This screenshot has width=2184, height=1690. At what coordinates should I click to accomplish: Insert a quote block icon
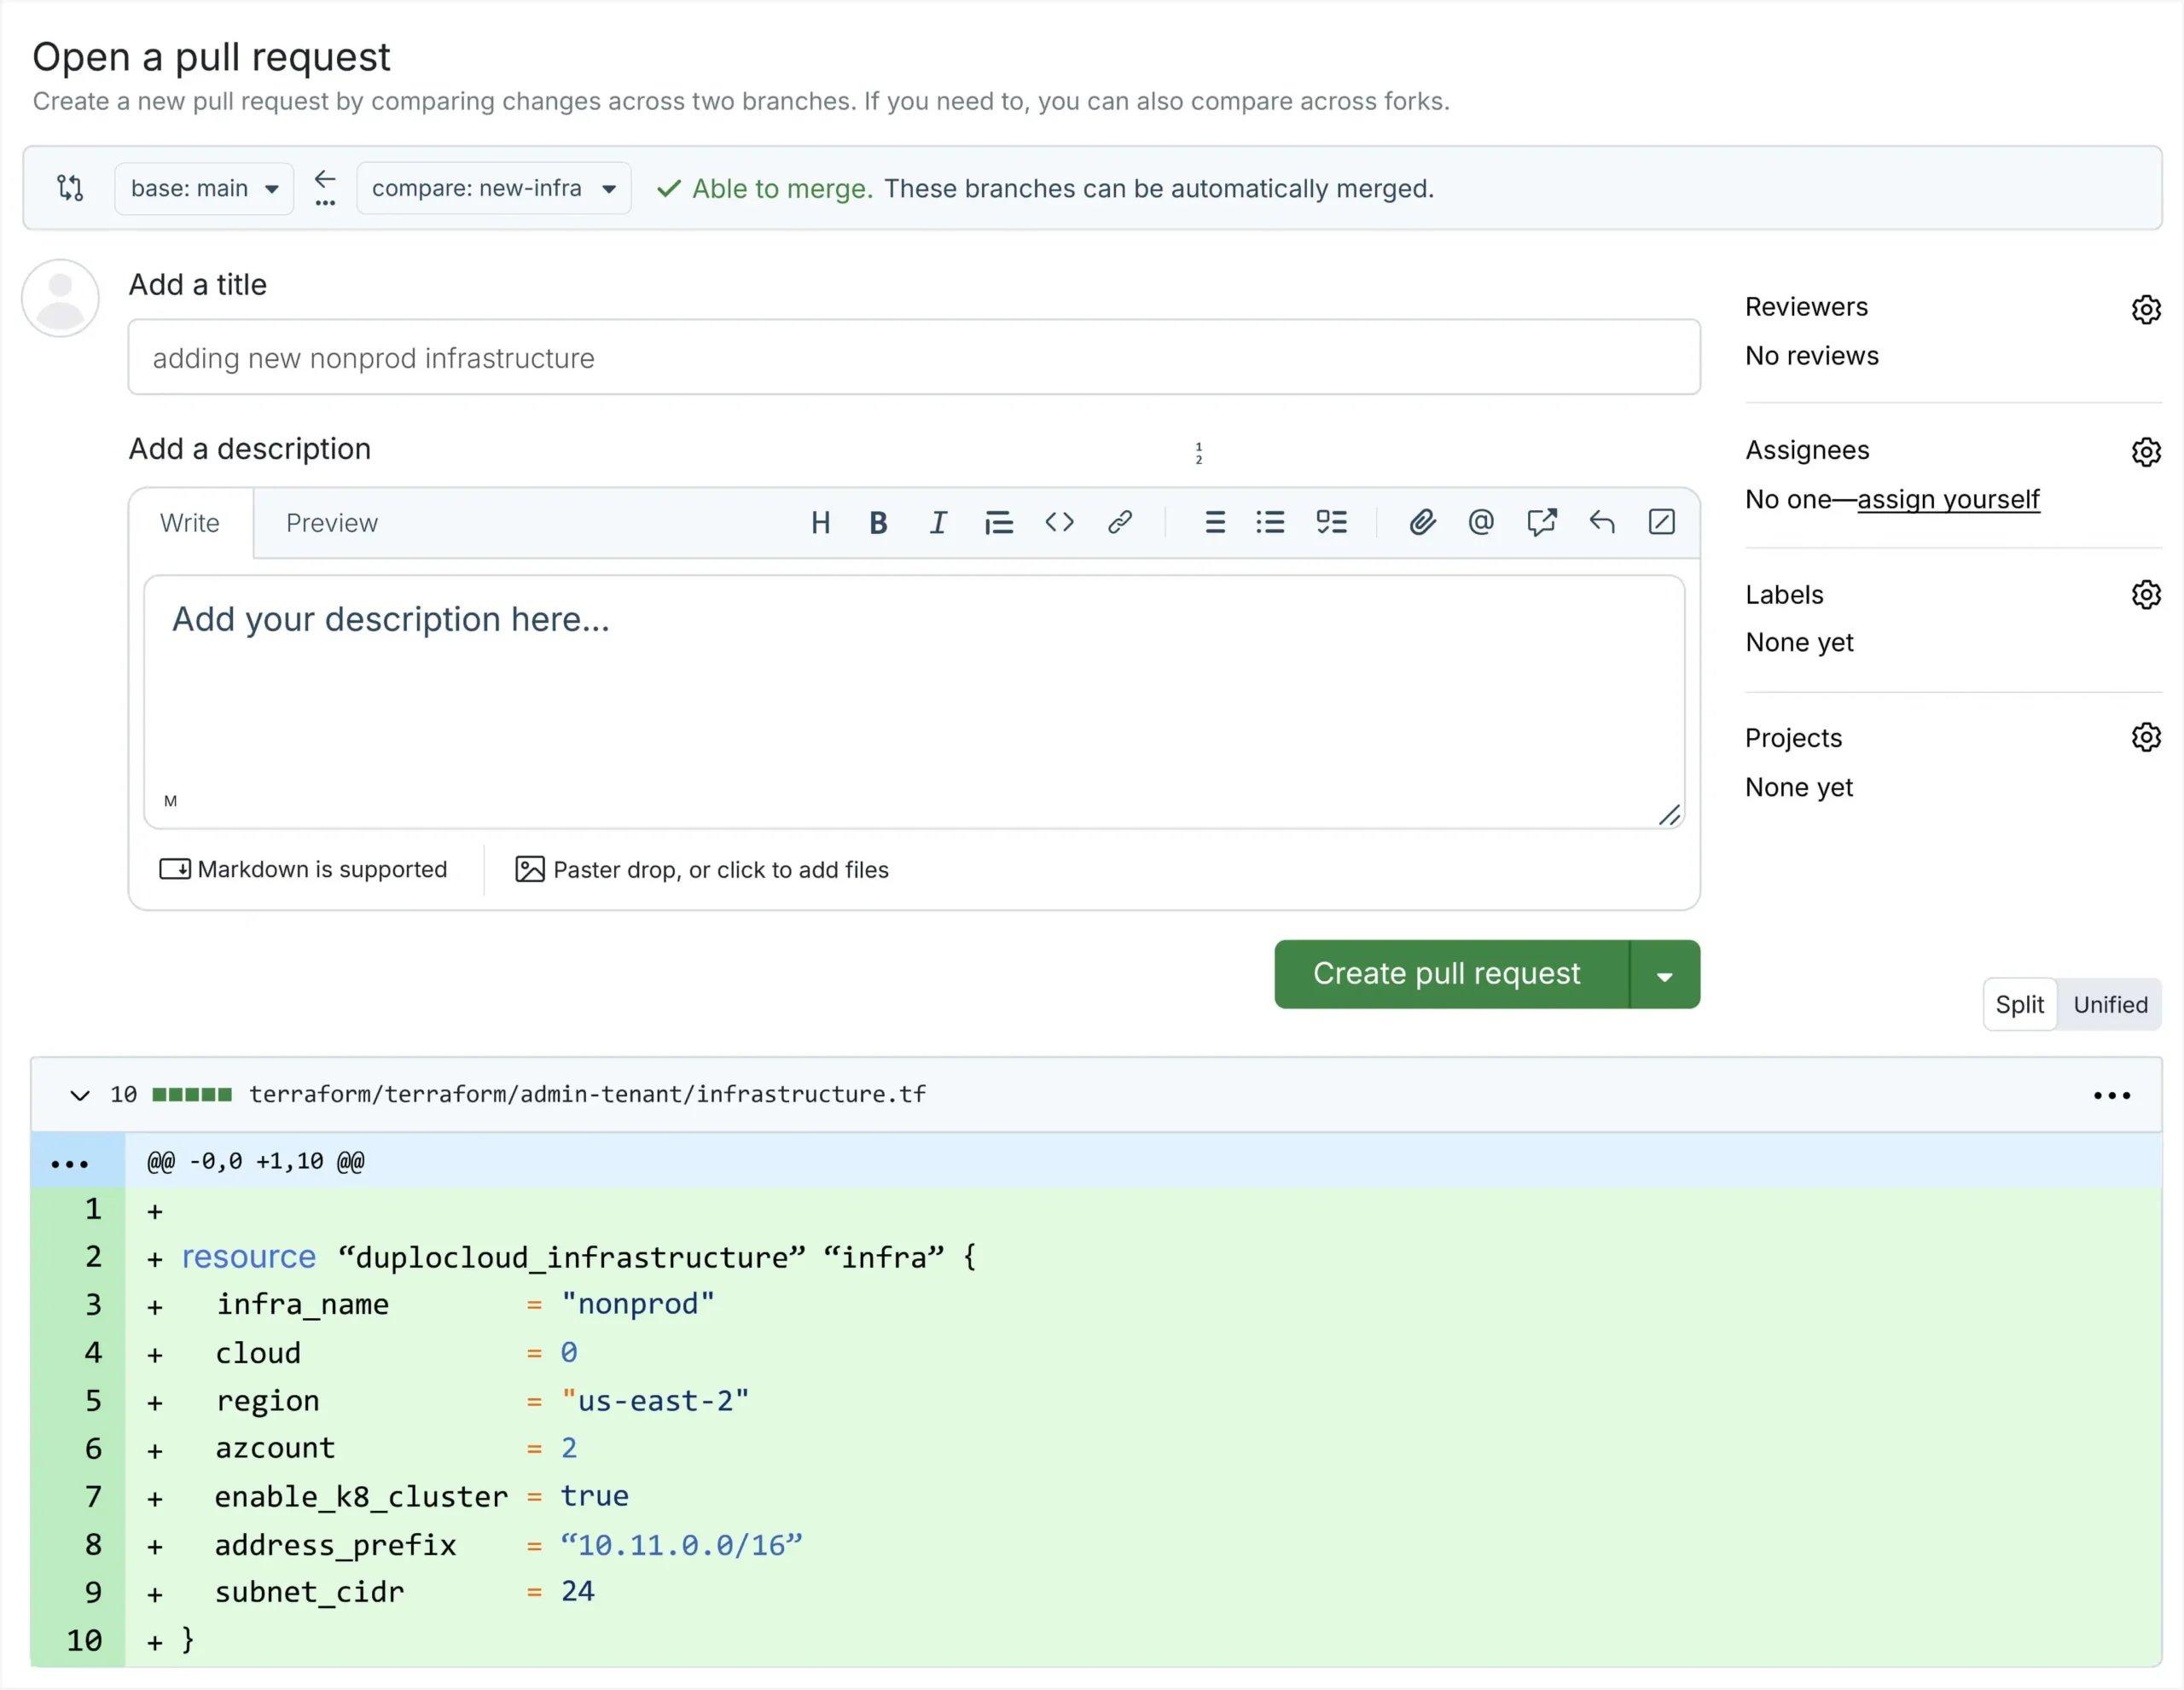pos(998,523)
